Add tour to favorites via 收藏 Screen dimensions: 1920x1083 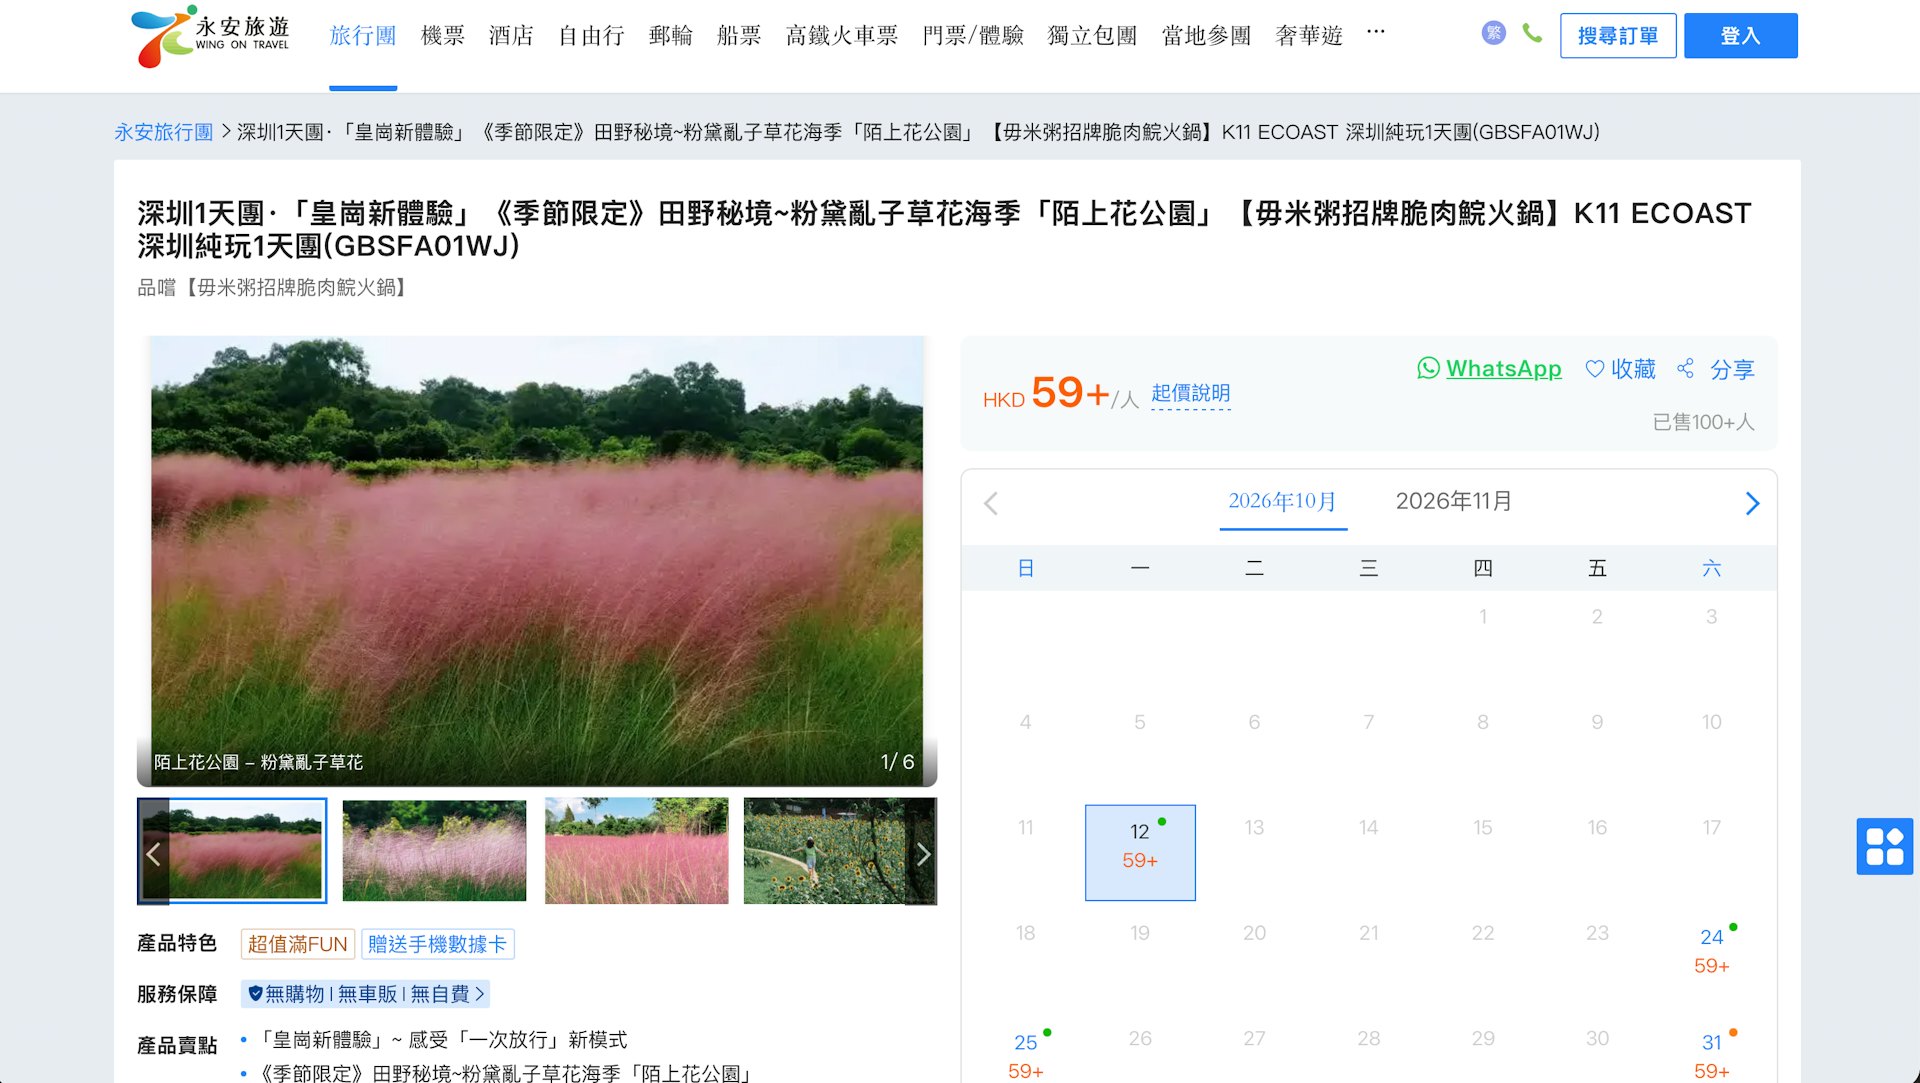point(1621,369)
